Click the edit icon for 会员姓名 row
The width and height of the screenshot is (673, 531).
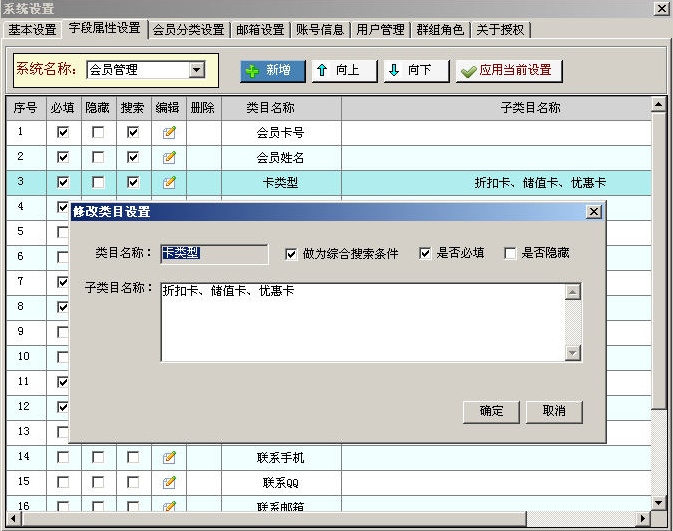tap(169, 157)
